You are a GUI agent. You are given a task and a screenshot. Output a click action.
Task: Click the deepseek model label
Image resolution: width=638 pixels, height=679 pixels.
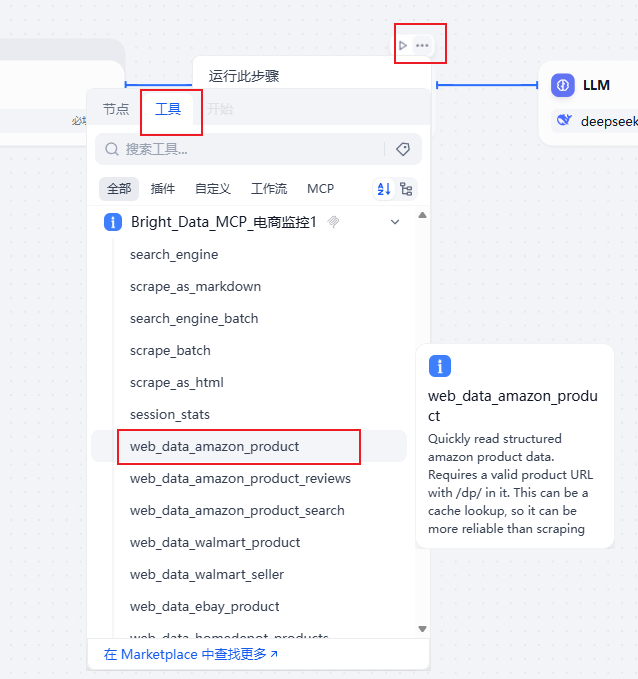(609, 121)
